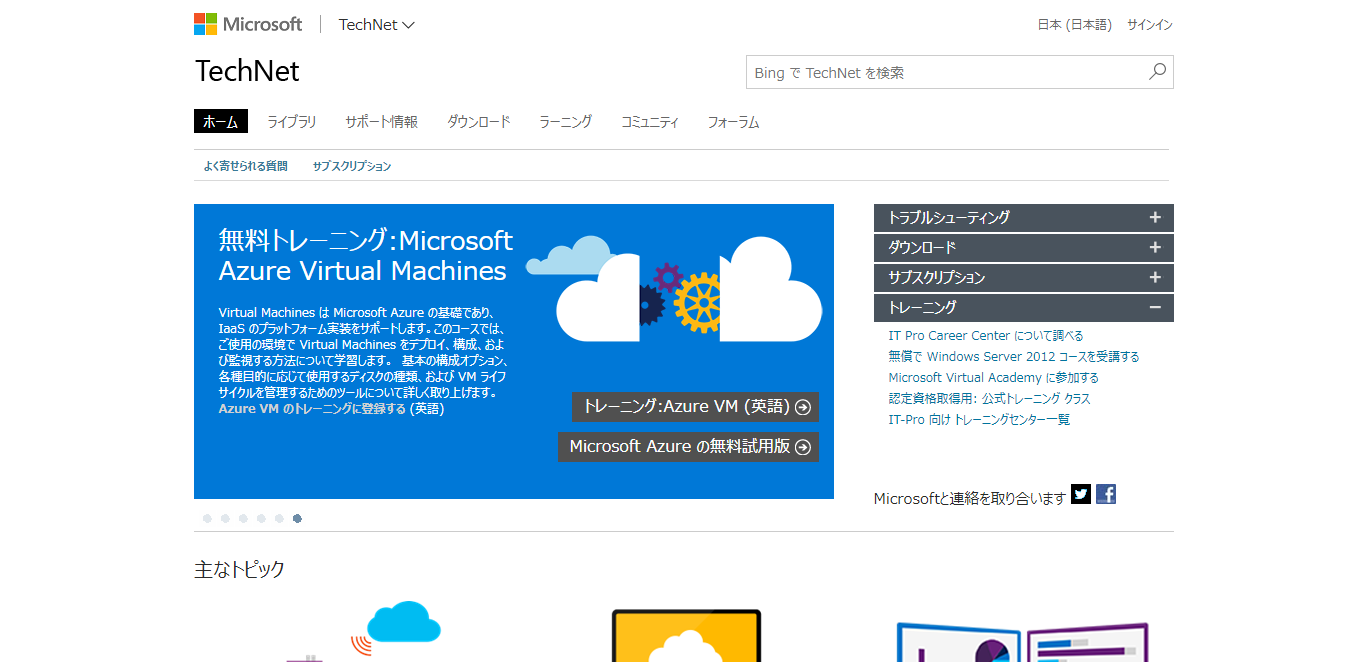Click the サインイン link
Viewport: 1366px width, 662px height.
[1150, 25]
